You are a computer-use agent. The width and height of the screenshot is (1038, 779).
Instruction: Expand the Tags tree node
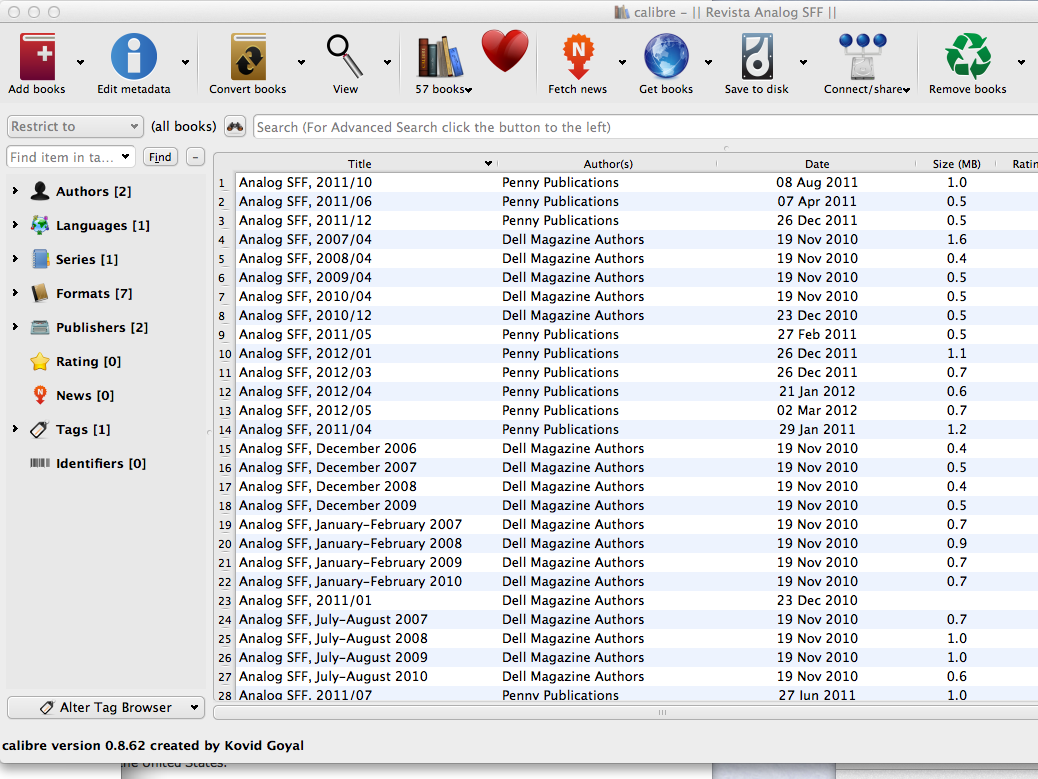coord(15,429)
